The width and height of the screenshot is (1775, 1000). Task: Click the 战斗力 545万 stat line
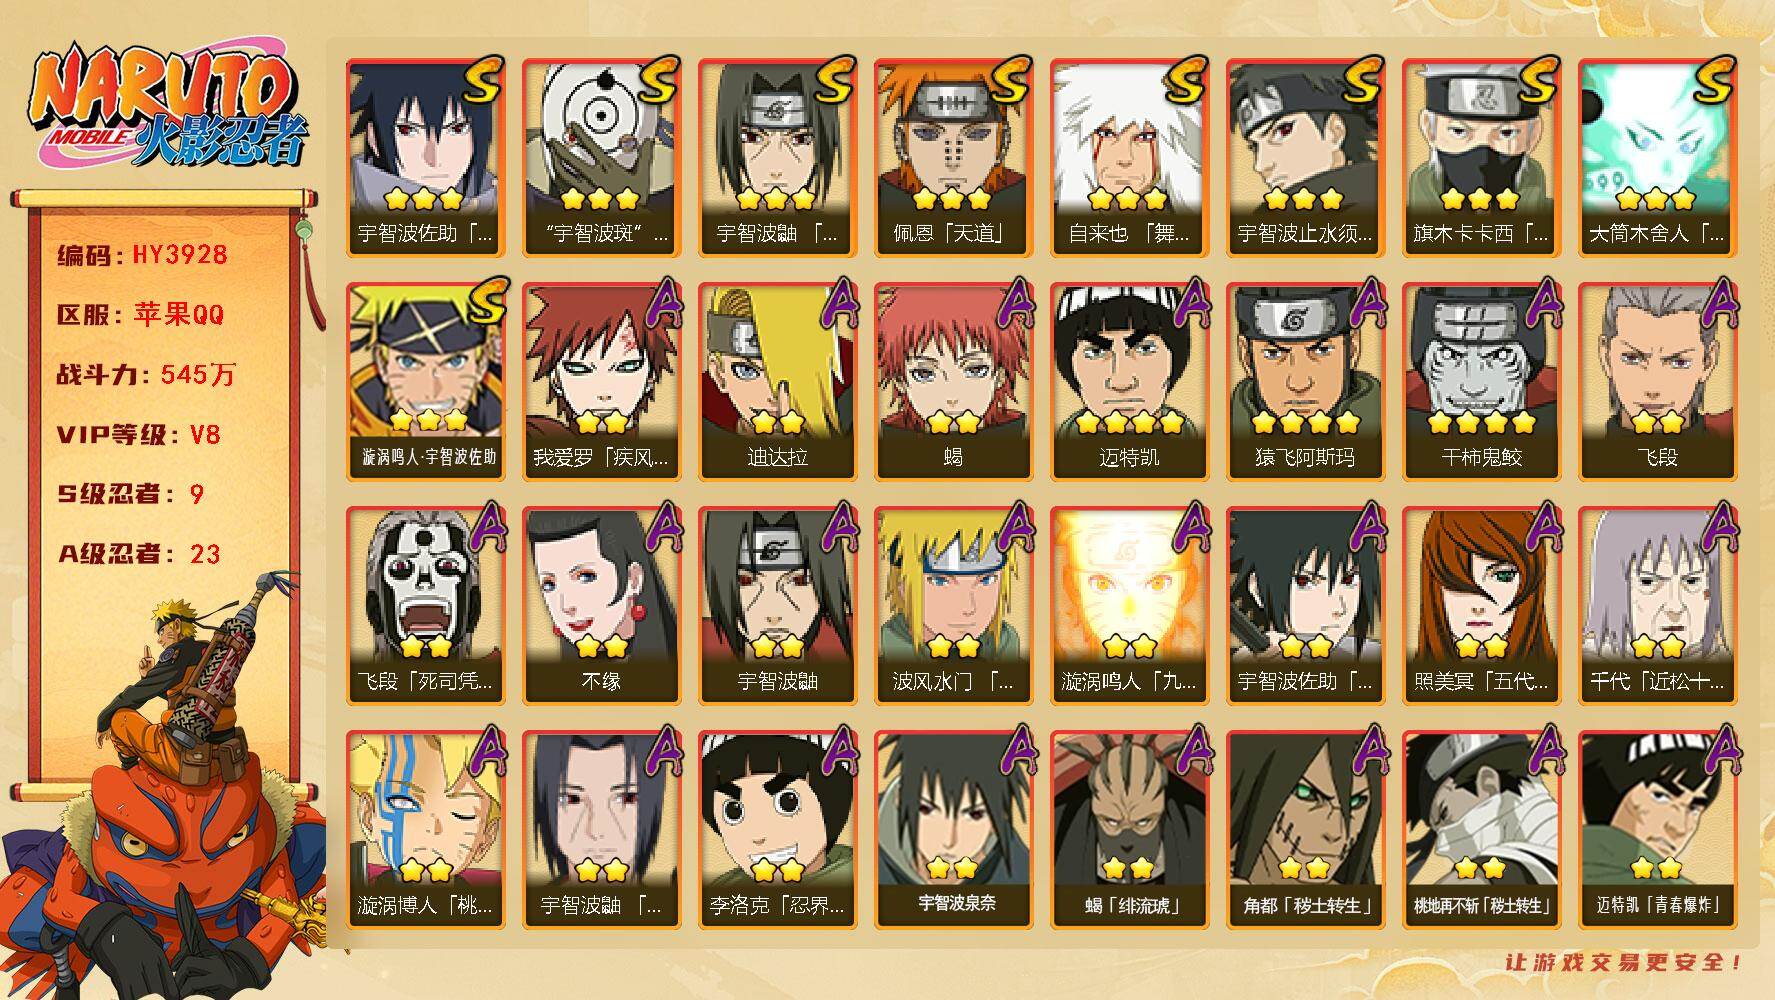[x=146, y=375]
